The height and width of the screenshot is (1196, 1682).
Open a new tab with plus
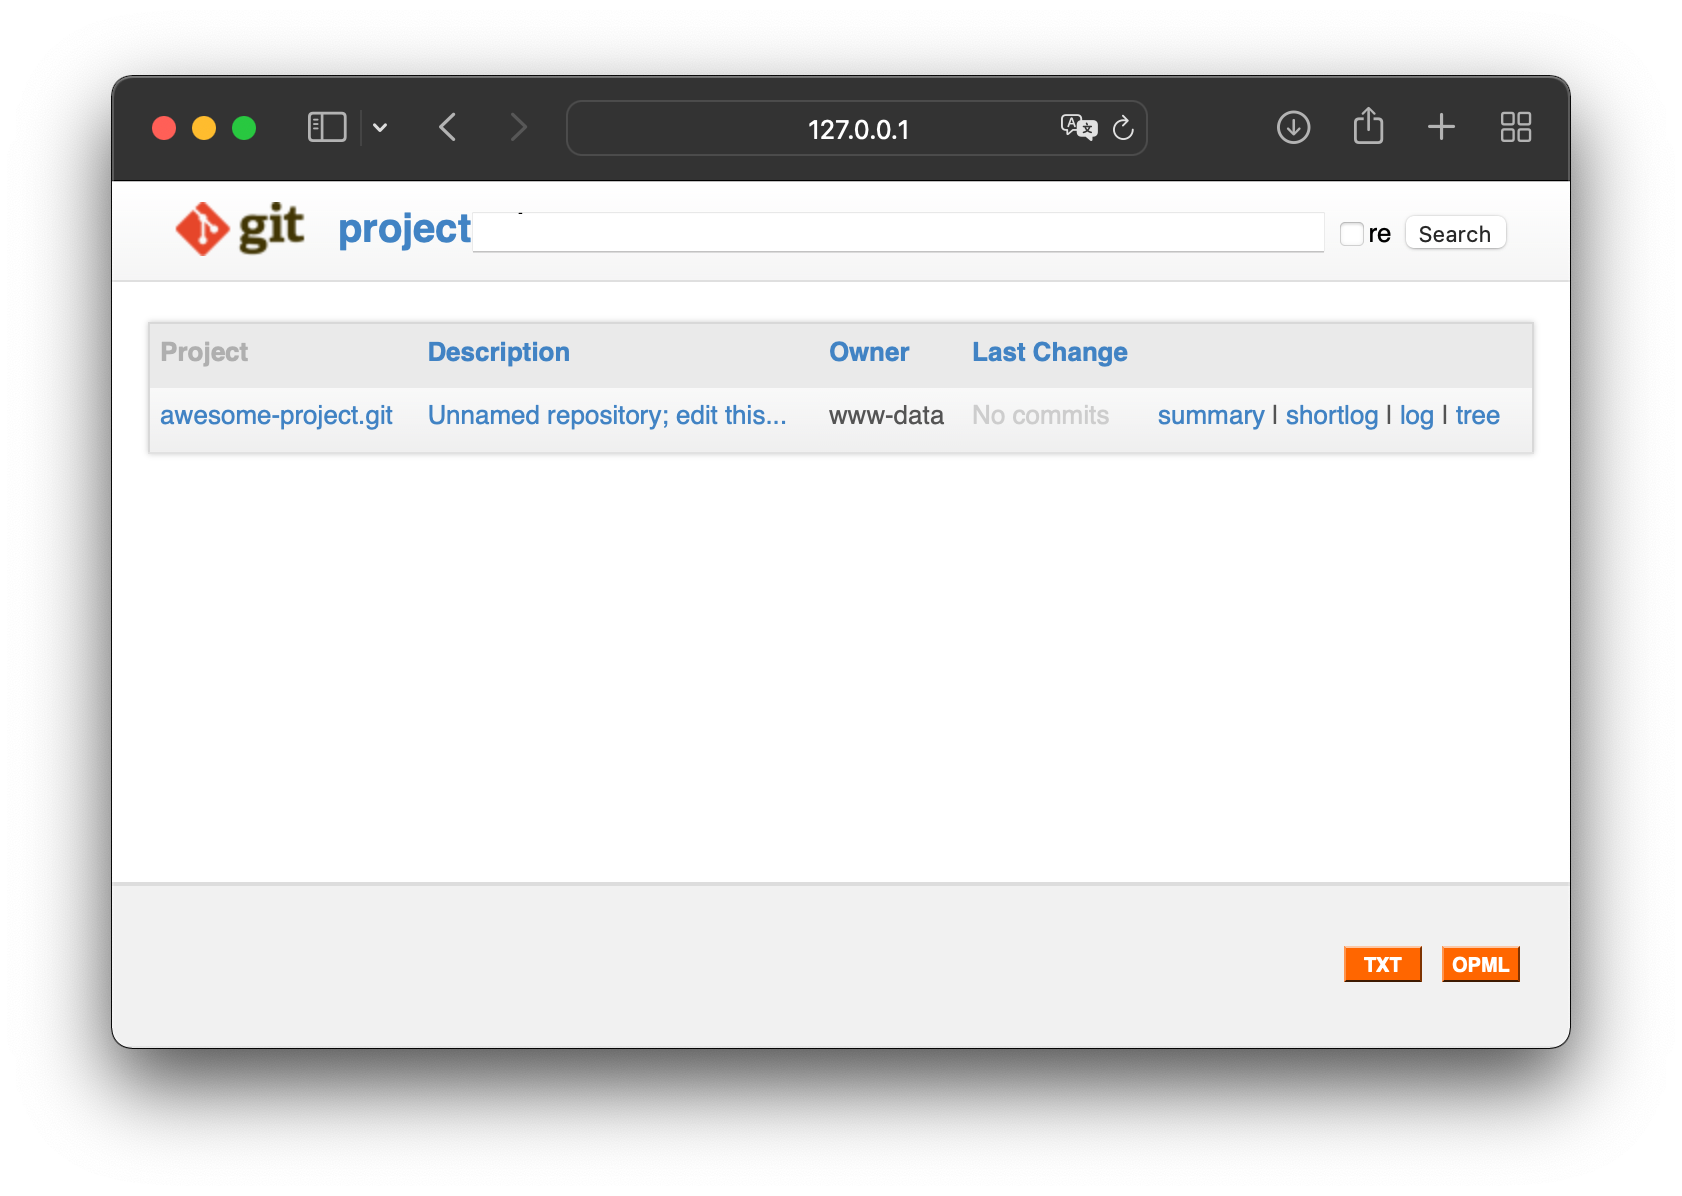(1441, 127)
